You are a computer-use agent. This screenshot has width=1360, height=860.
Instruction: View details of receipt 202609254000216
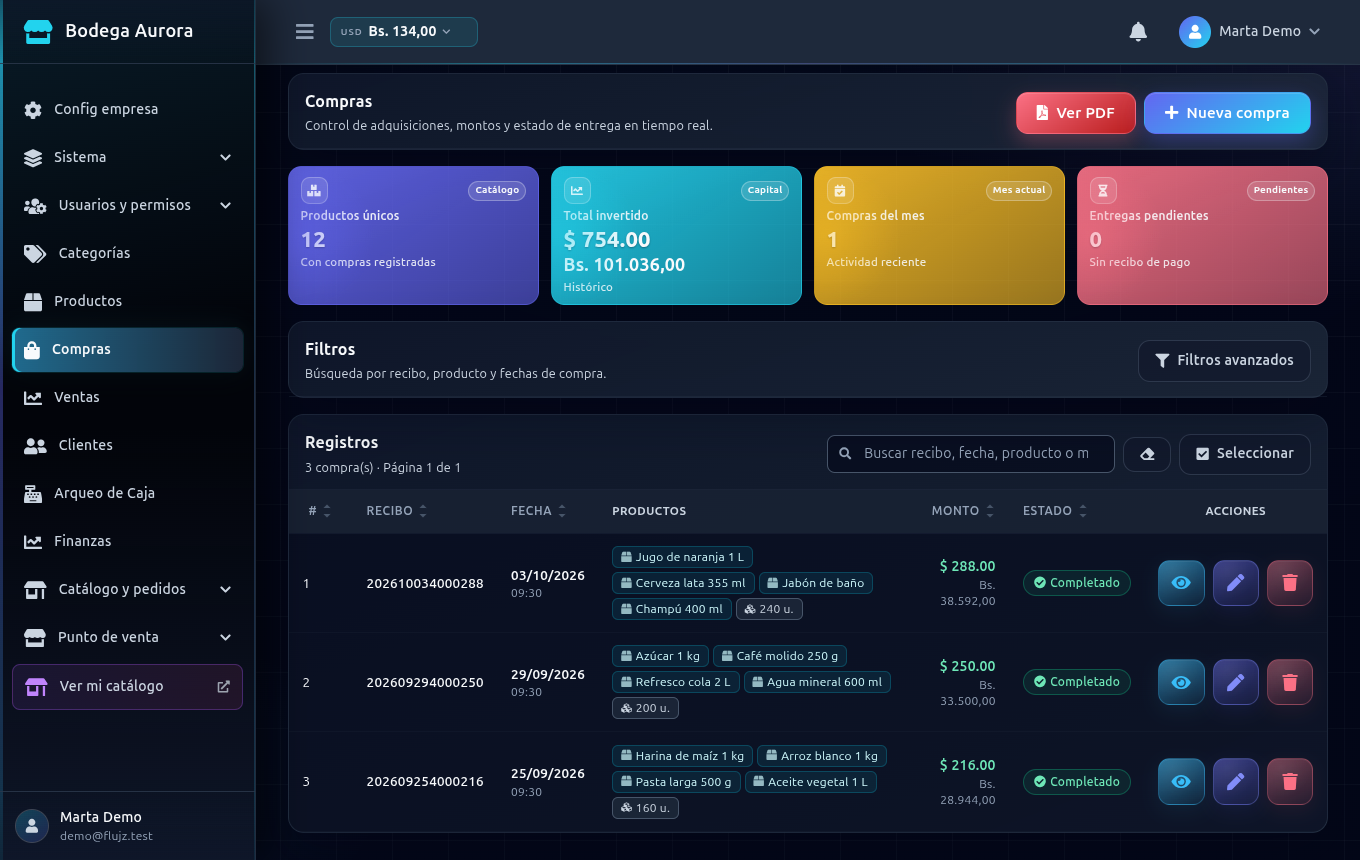click(1181, 782)
